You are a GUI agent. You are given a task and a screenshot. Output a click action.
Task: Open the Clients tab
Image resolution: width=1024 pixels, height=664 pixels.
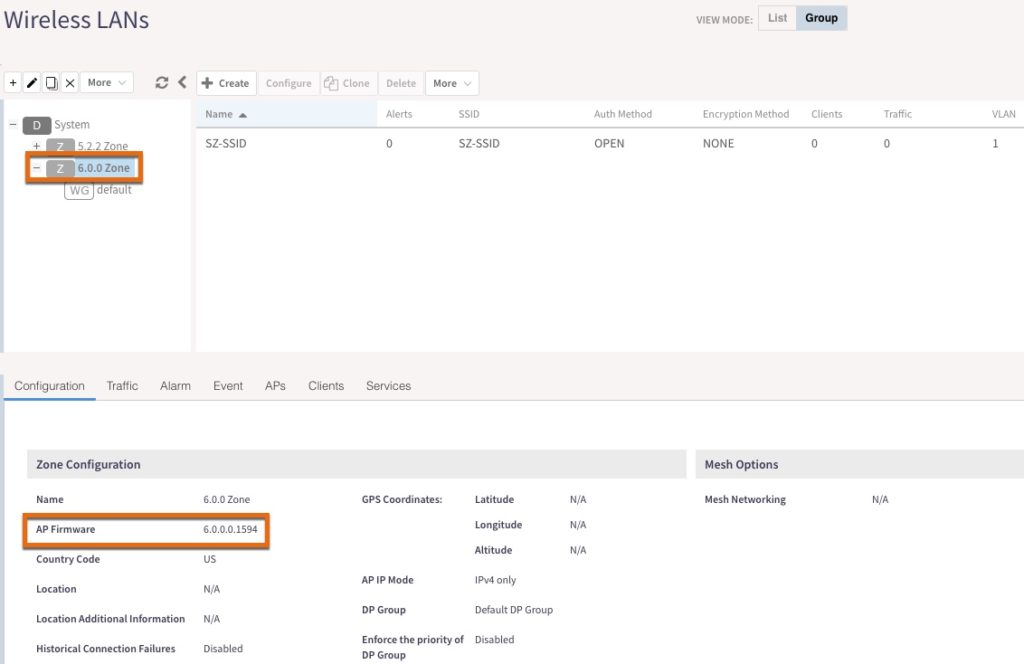326,386
